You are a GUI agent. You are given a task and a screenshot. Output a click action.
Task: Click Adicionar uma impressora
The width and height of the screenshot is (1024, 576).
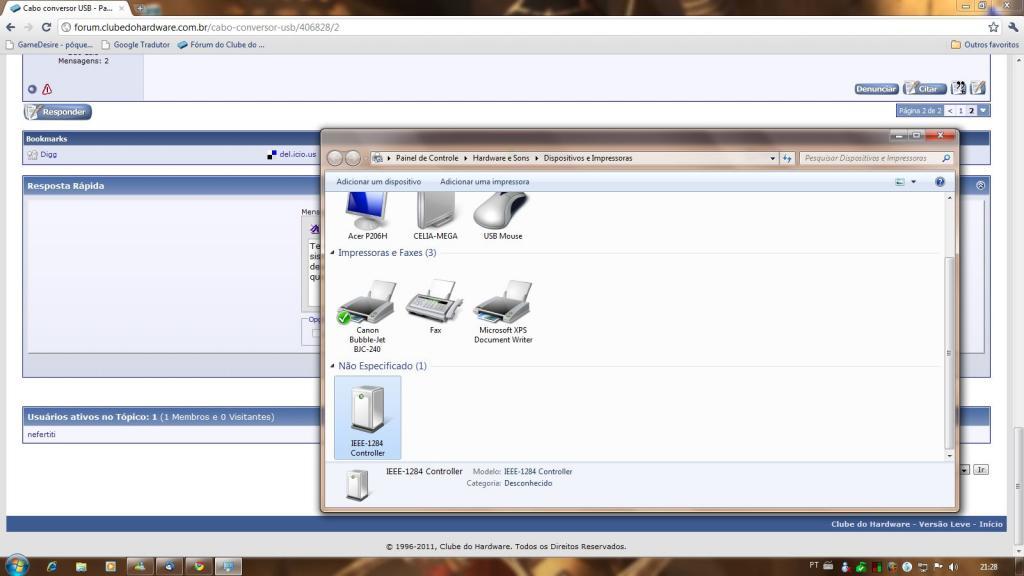click(x=485, y=182)
